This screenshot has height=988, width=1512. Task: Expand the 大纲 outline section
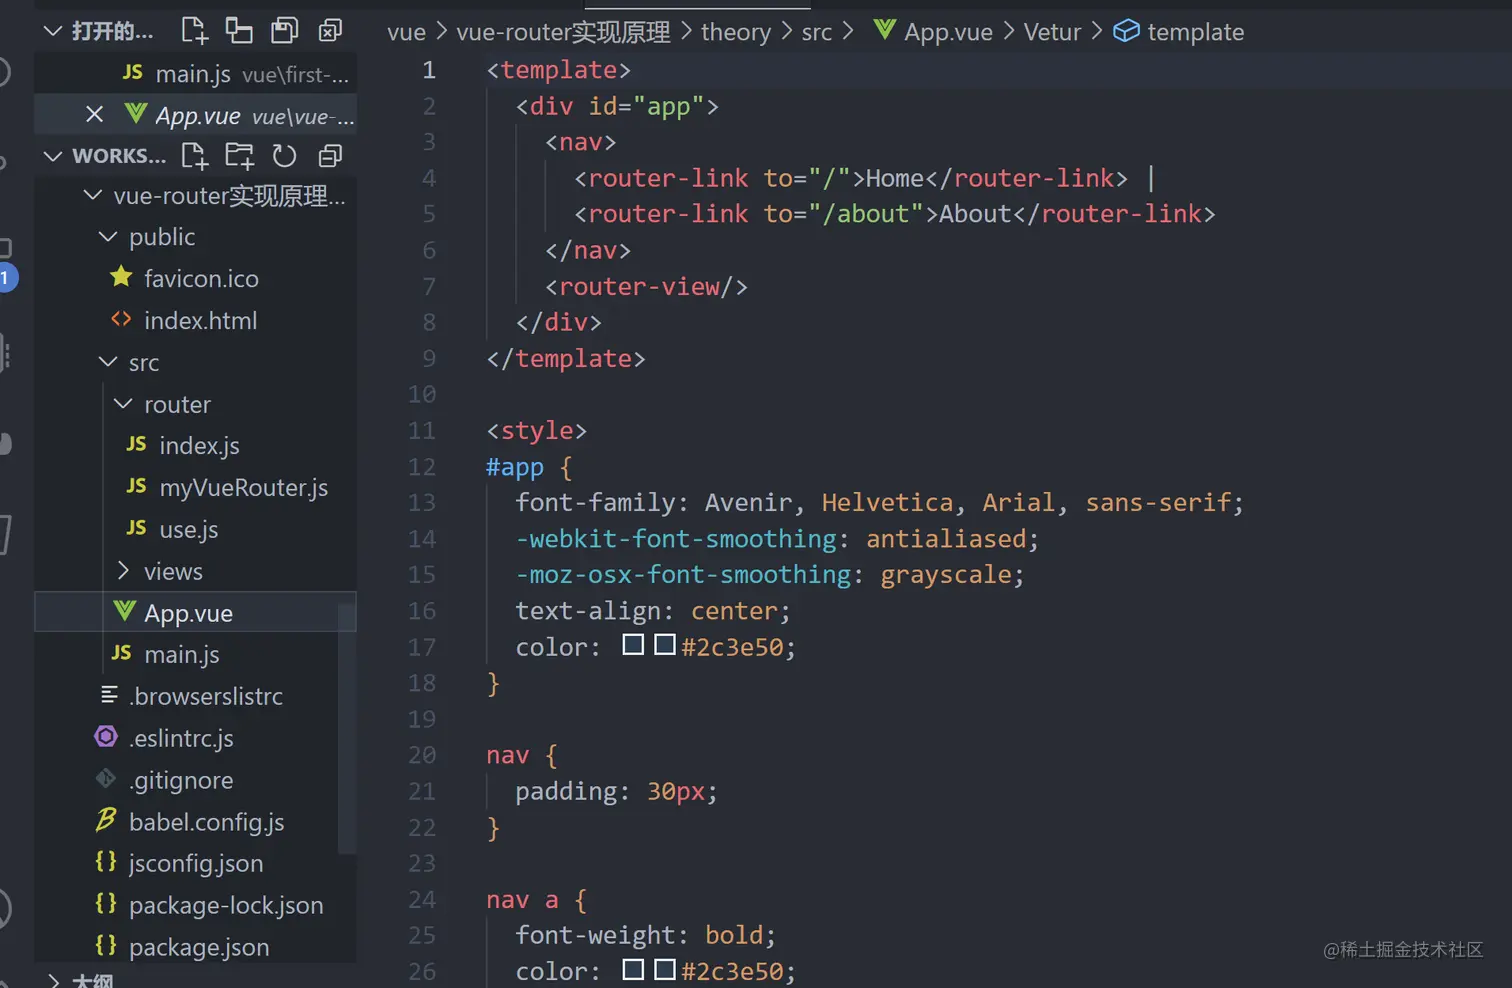click(x=54, y=981)
